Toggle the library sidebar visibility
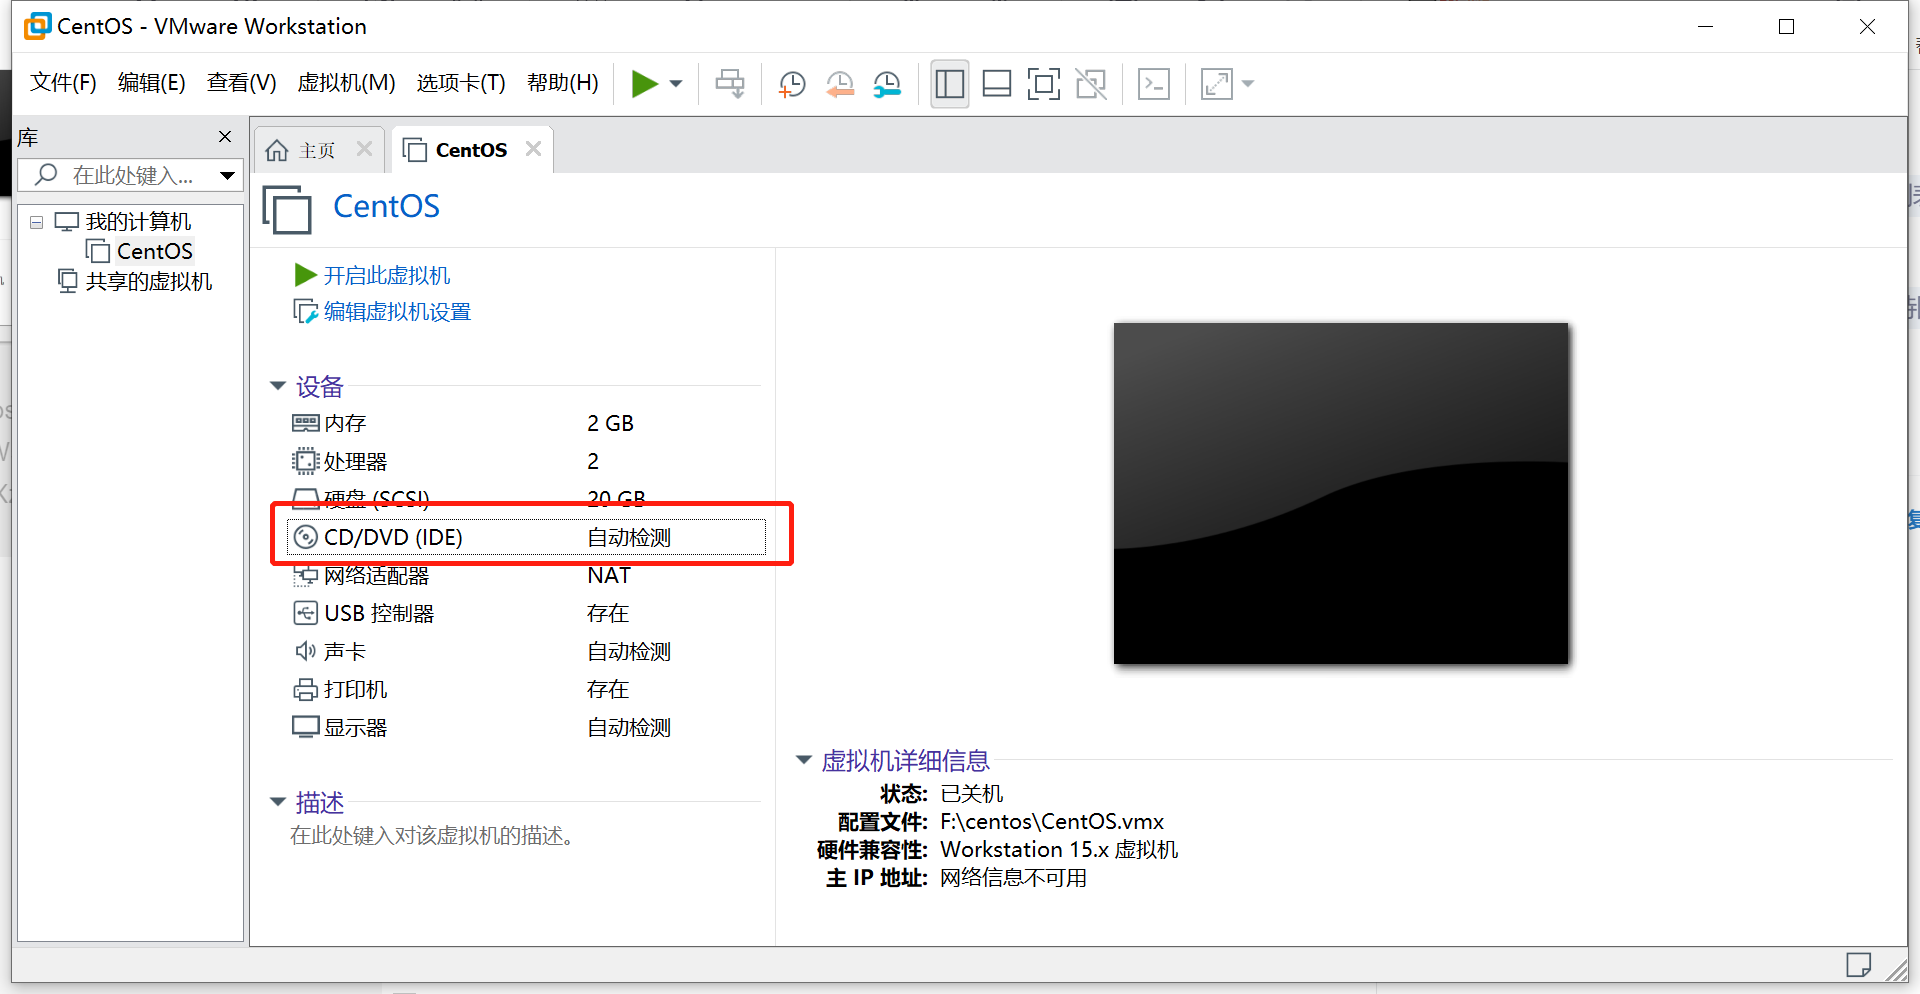 pyautogui.click(x=948, y=84)
